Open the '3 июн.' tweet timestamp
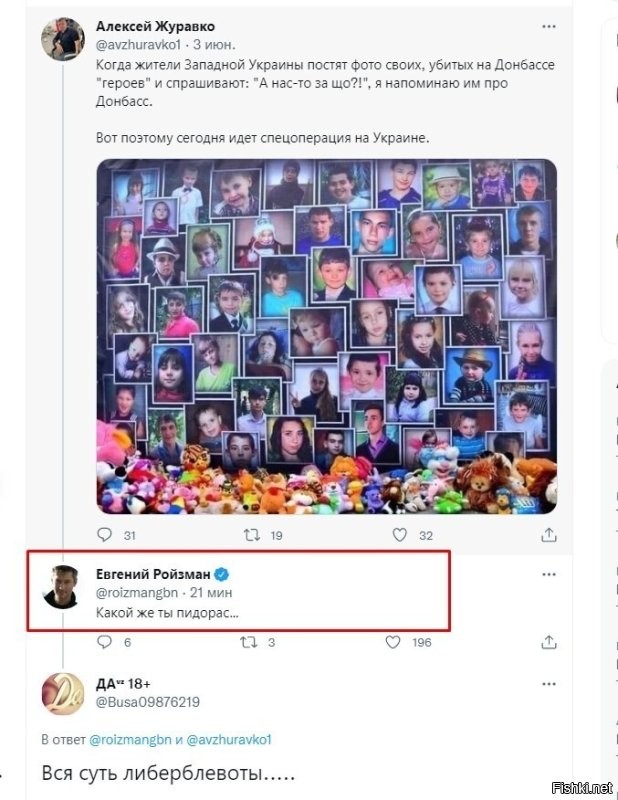 [x=214, y=45]
